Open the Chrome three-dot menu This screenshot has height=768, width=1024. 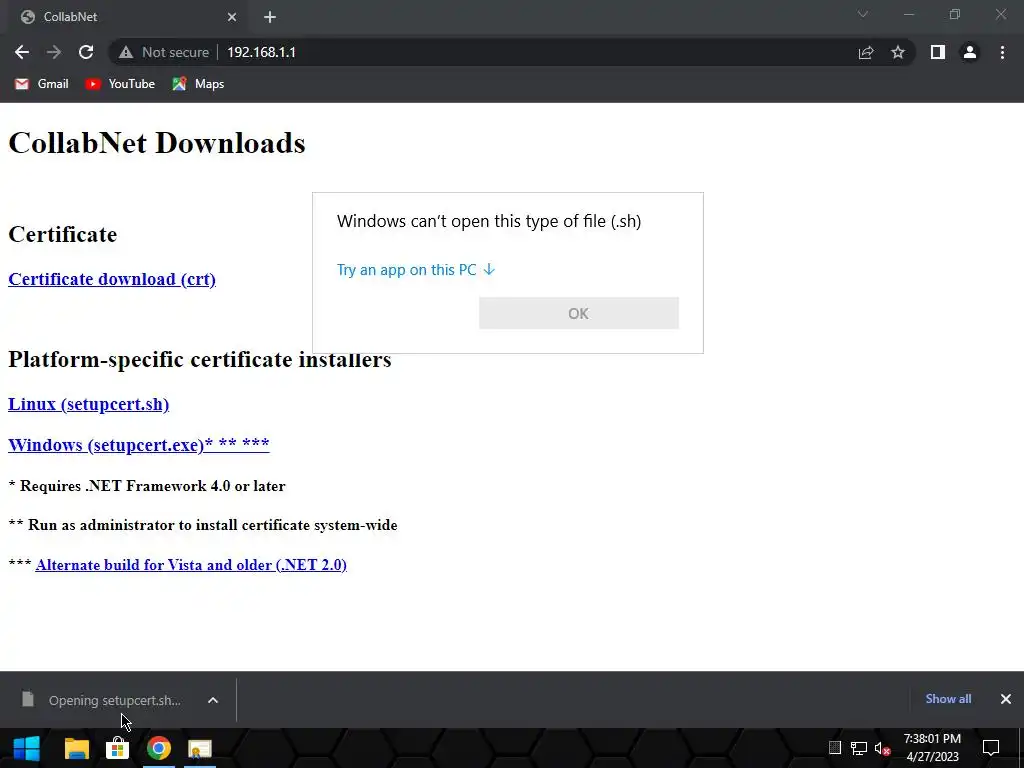[1002, 52]
